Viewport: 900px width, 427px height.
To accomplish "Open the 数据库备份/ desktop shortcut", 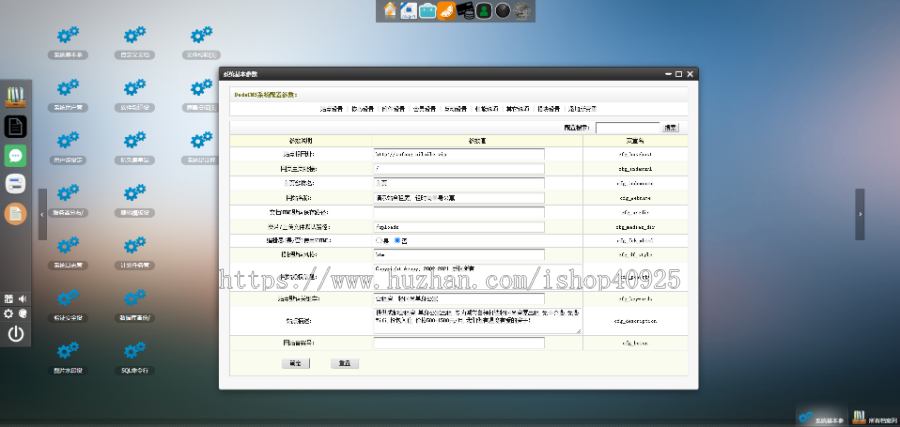I will (135, 306).
